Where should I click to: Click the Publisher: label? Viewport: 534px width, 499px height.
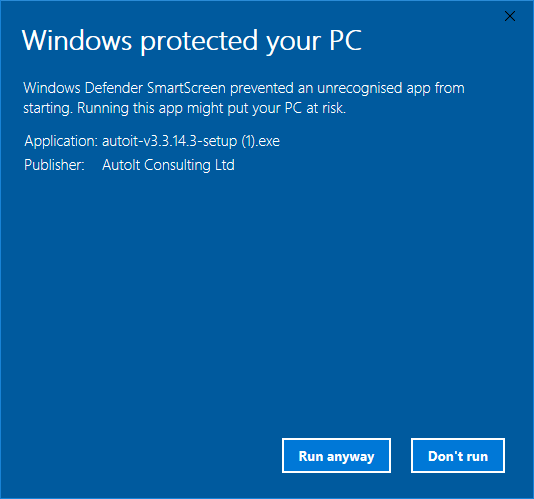pos(54,165)
